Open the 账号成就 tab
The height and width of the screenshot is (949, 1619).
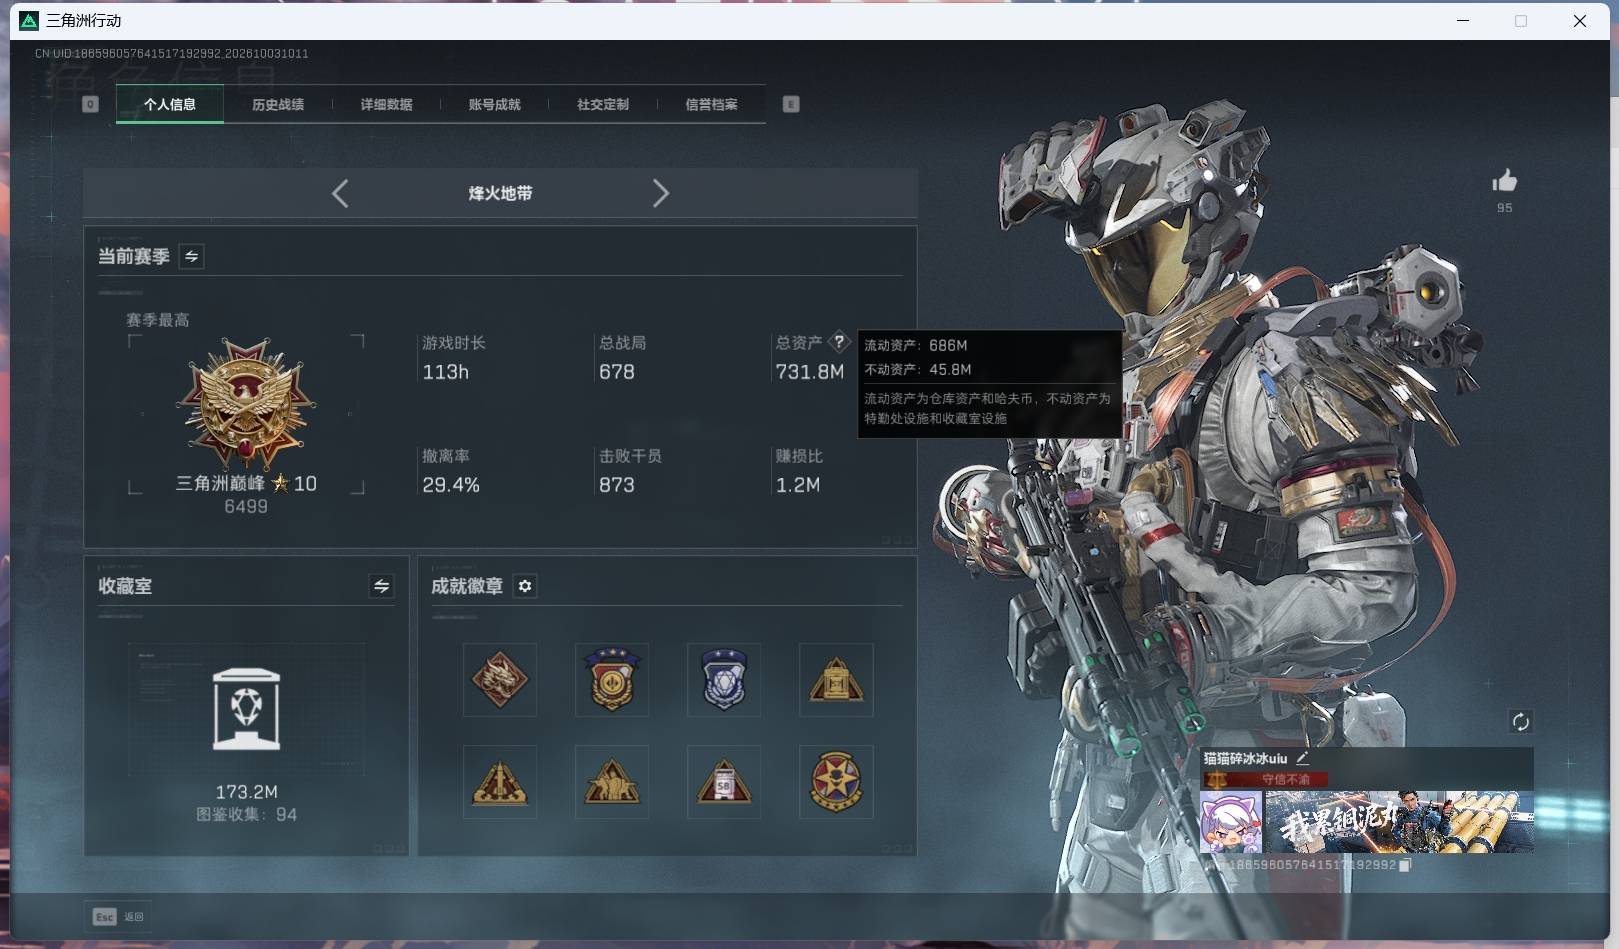pyautogui.click(x=494, y=104)
